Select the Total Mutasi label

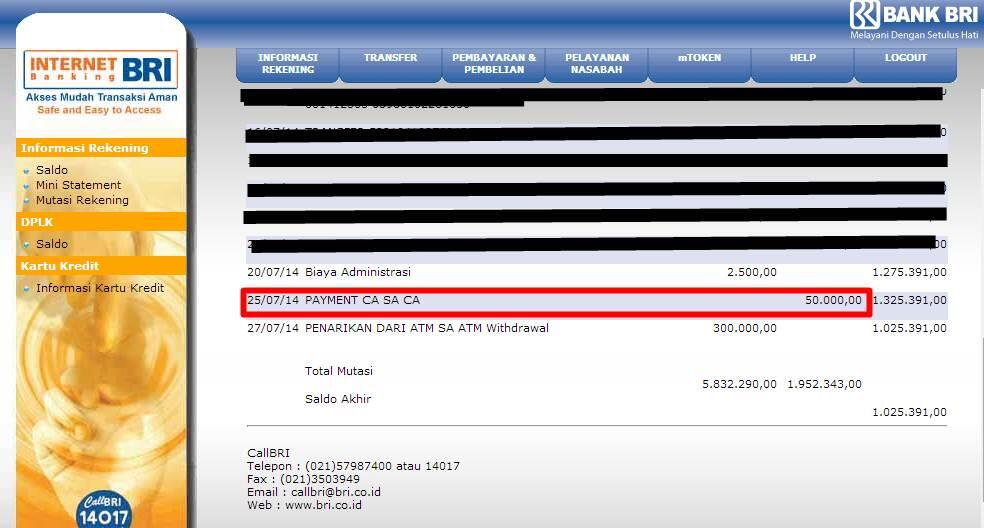[339, 371]
